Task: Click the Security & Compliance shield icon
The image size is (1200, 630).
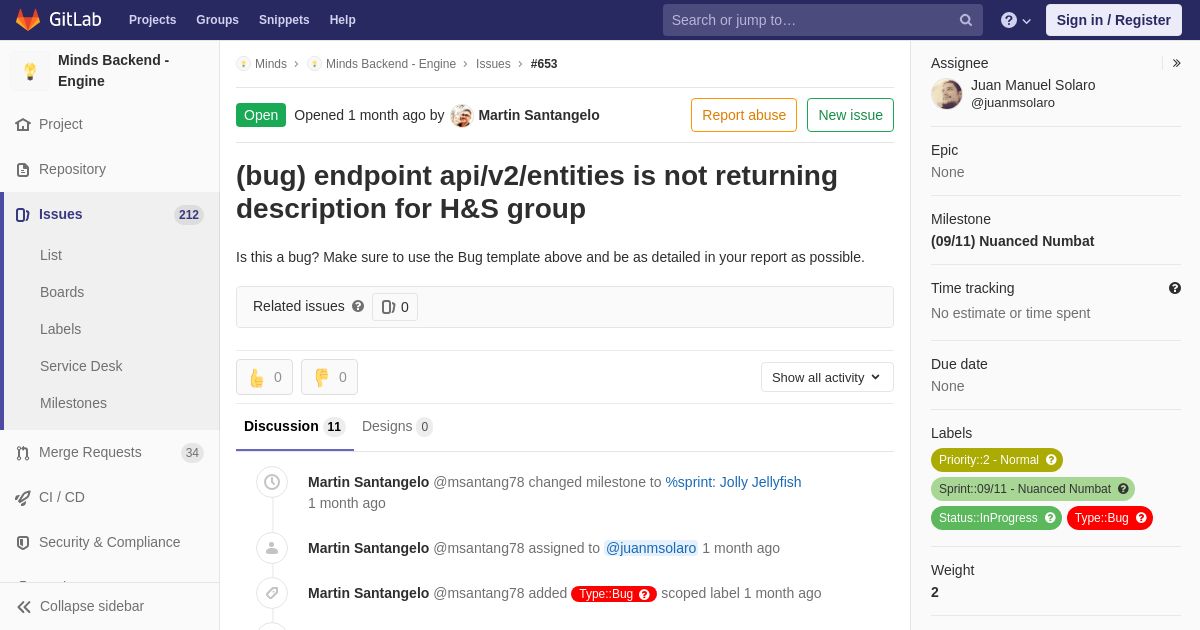Action: 23,543
